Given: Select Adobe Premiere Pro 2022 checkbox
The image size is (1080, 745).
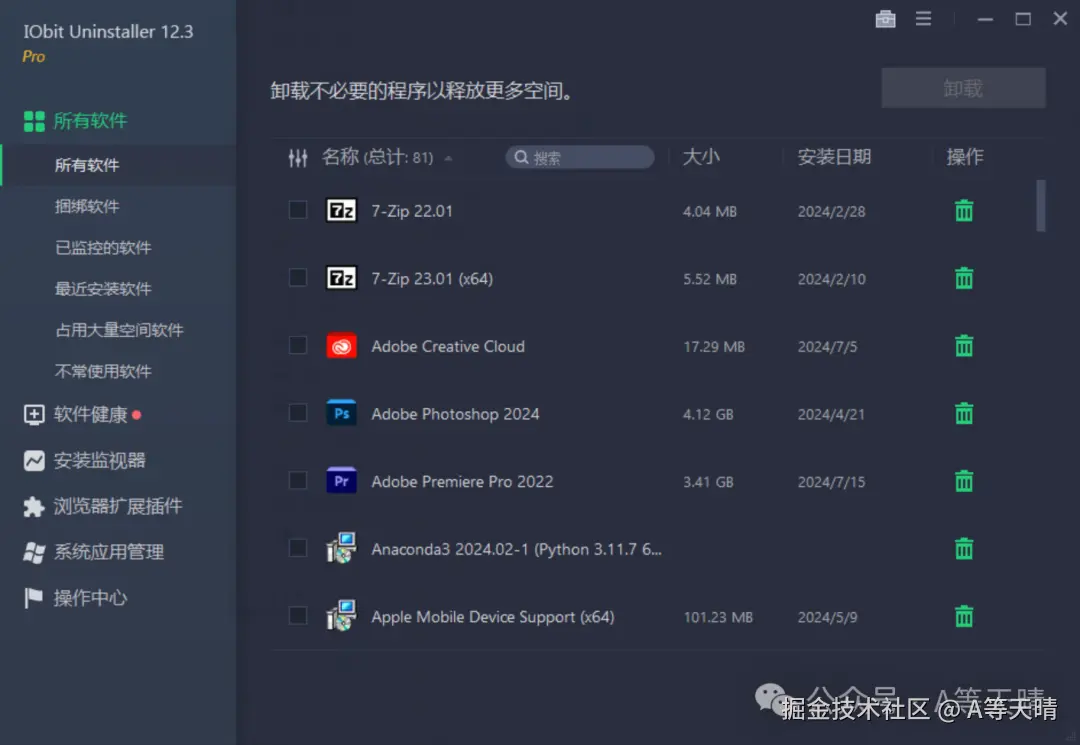Looking at the screenshot, I should 298,480.
